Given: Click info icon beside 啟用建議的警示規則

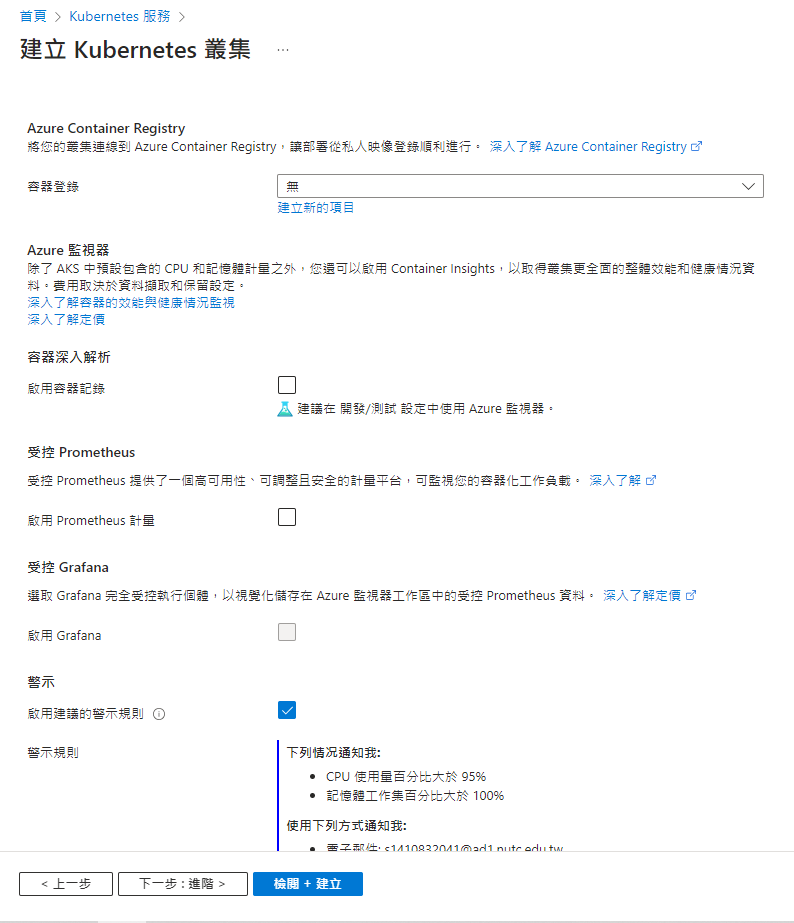Looking at the screenshot, I should (159, 714).
